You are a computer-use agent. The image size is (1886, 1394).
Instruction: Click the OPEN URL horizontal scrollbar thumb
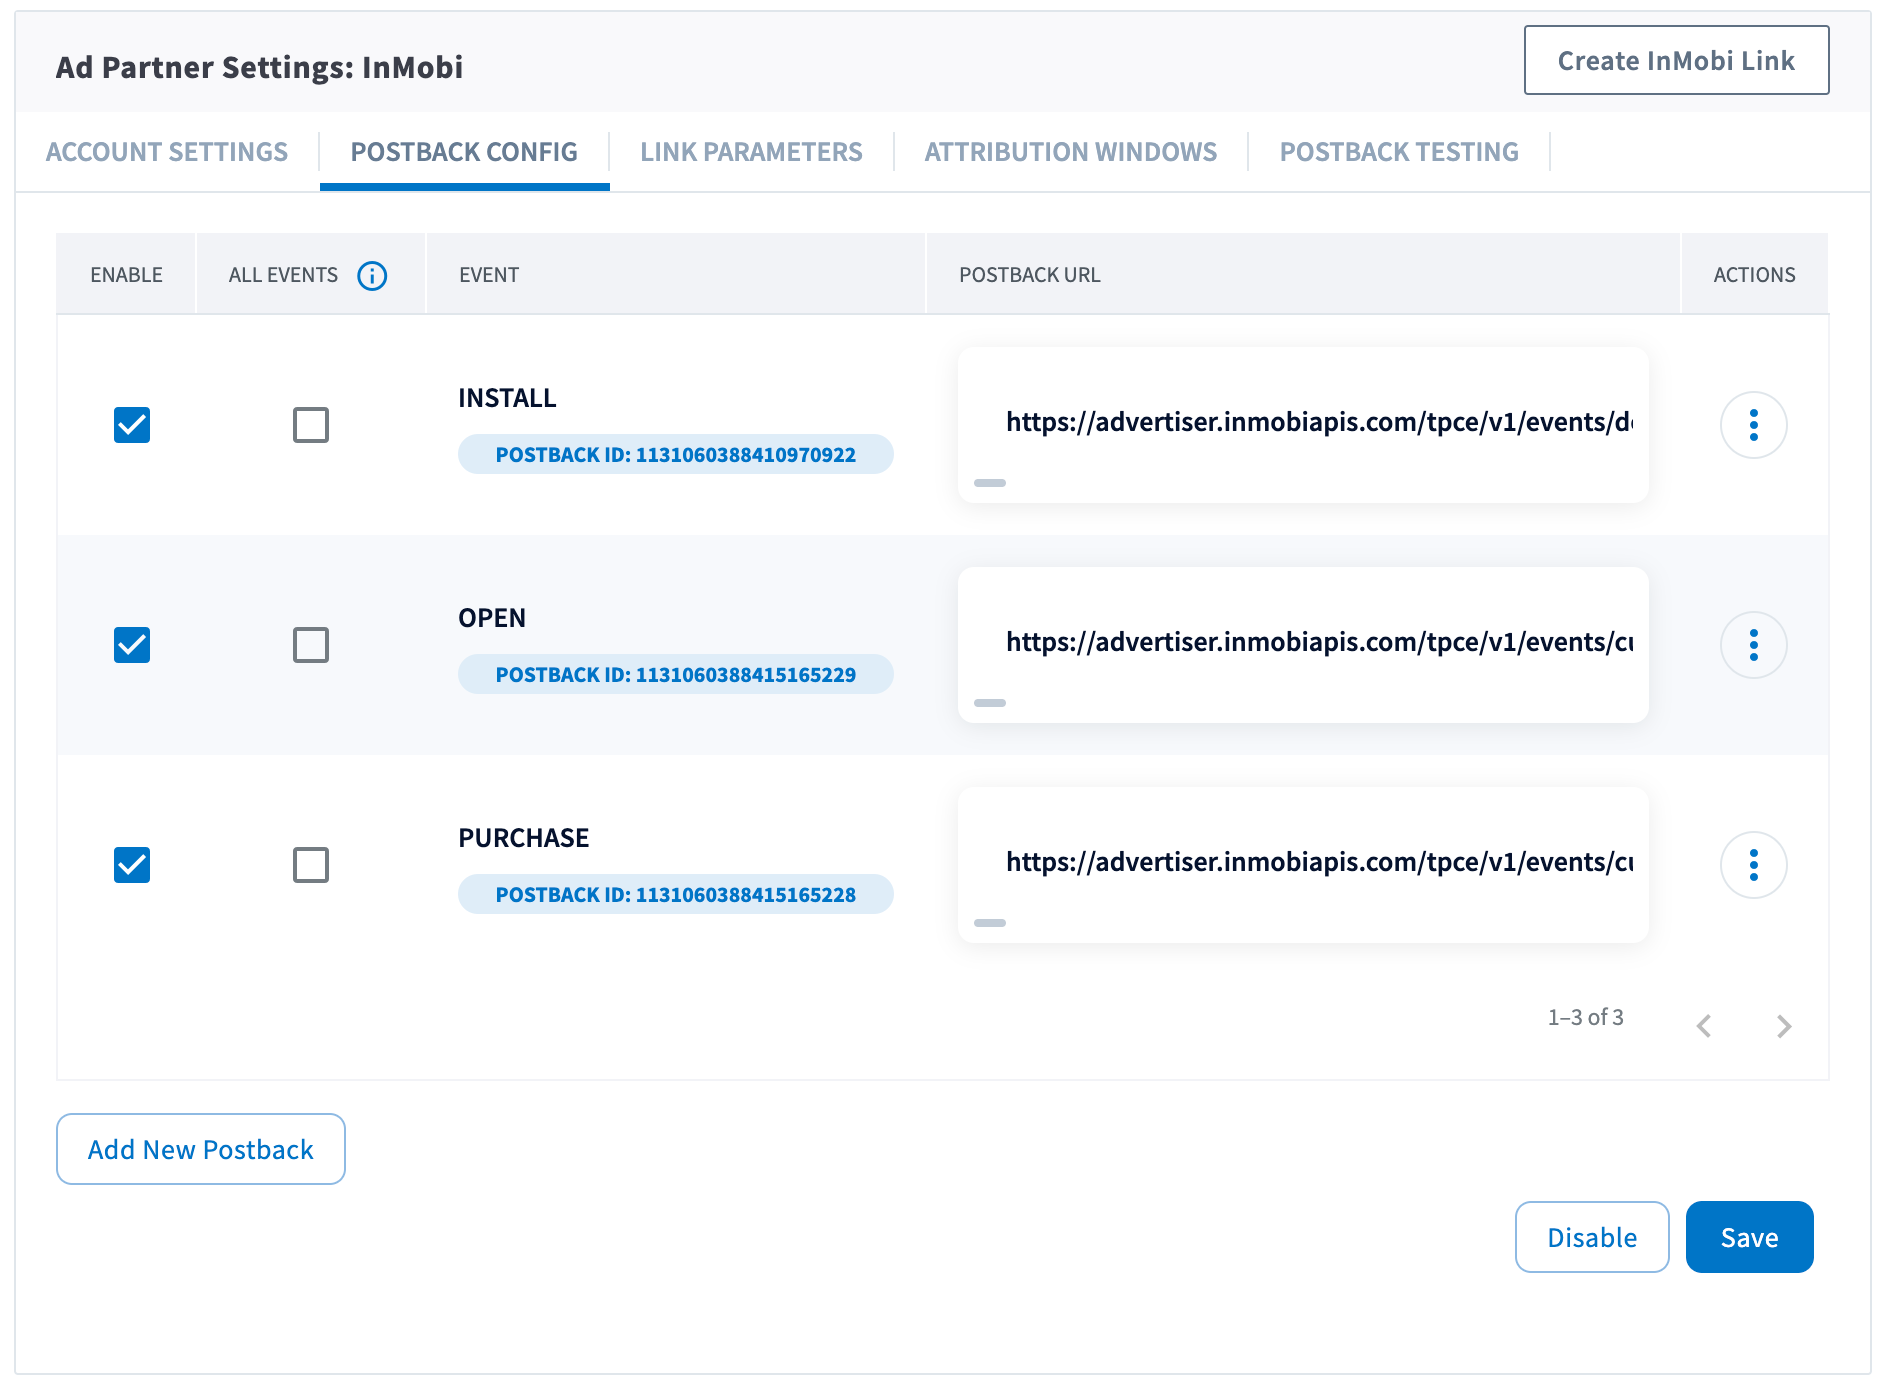tap(990, 703)
